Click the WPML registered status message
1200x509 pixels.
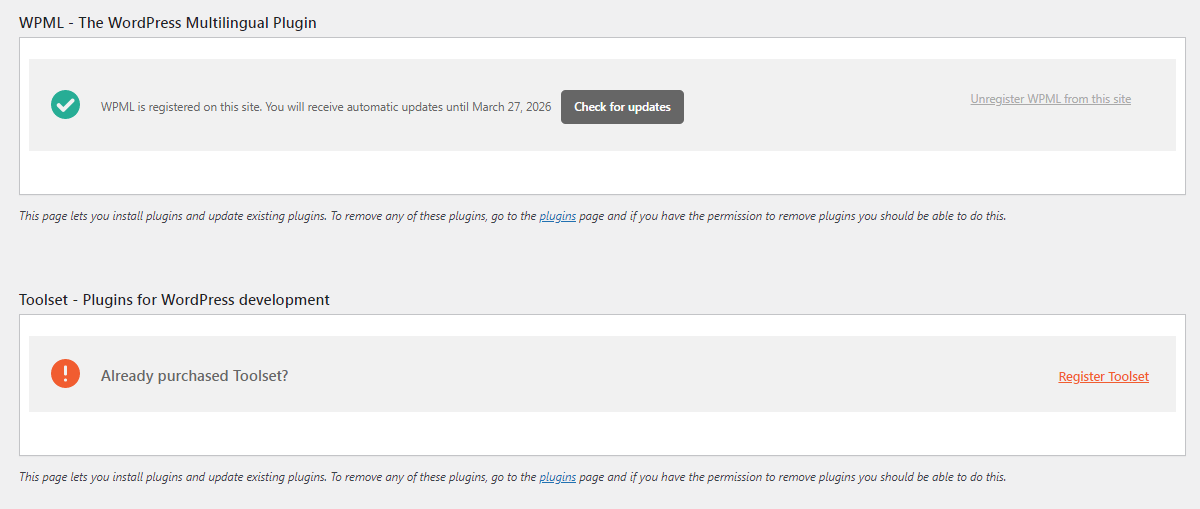[x=326, y=107]
